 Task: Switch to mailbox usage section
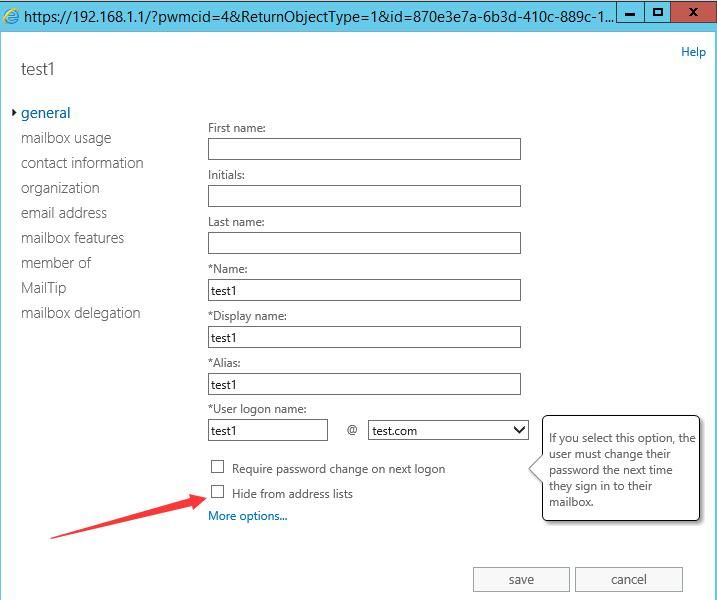pos(66,138)
